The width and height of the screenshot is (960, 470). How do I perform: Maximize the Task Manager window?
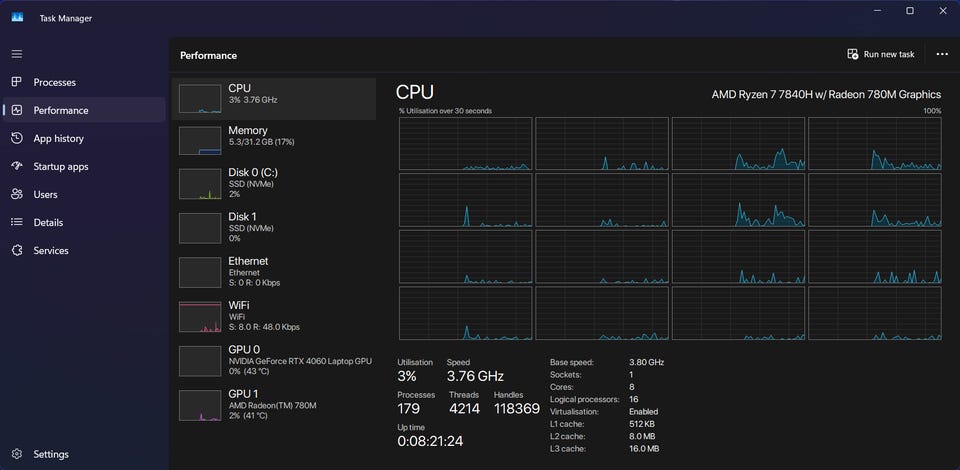point(910,10)
